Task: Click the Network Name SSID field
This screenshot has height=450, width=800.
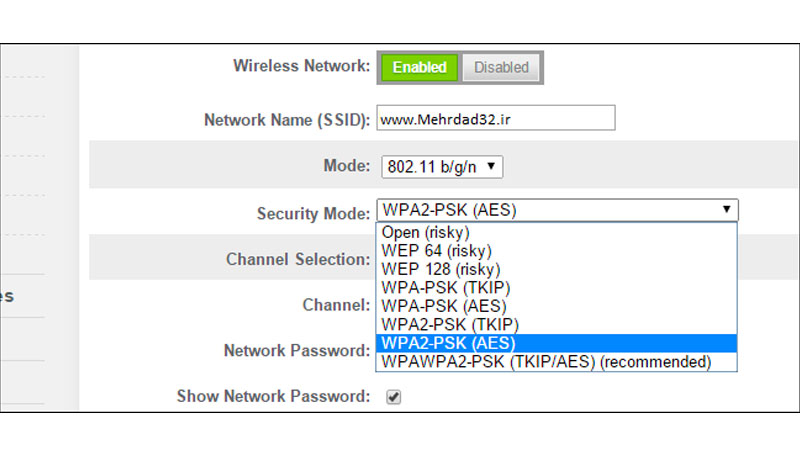Action: tap(496, 118)
